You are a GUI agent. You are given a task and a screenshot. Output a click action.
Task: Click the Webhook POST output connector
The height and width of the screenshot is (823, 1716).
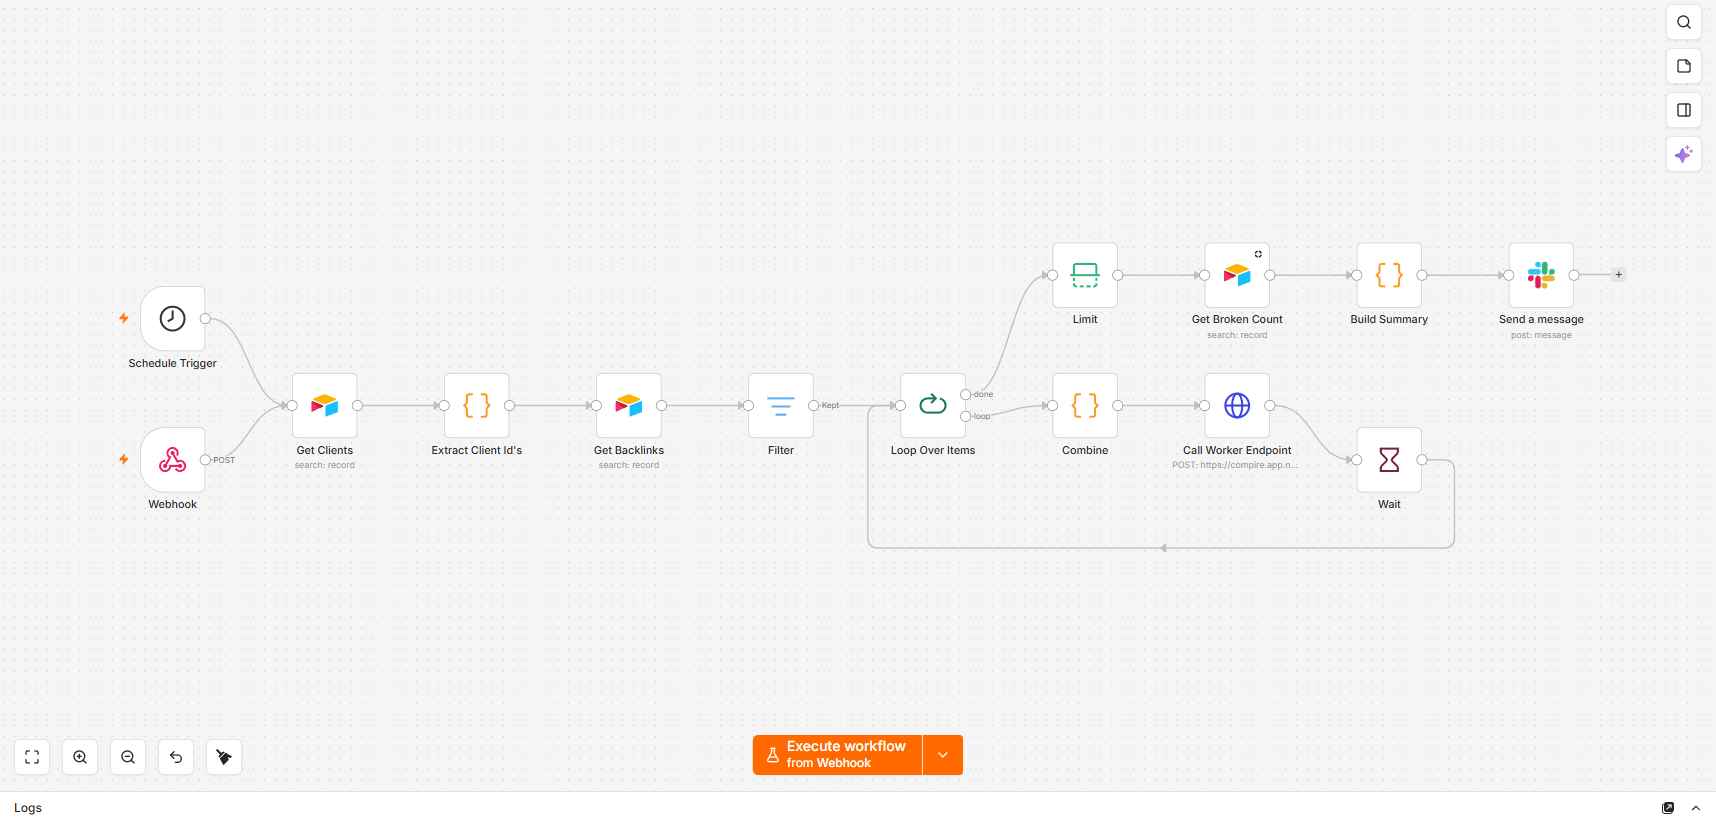tap(205, 460)
